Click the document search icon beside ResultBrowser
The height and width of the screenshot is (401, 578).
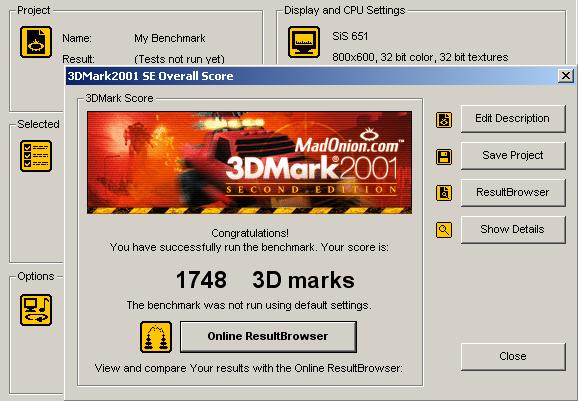point(444,193)
